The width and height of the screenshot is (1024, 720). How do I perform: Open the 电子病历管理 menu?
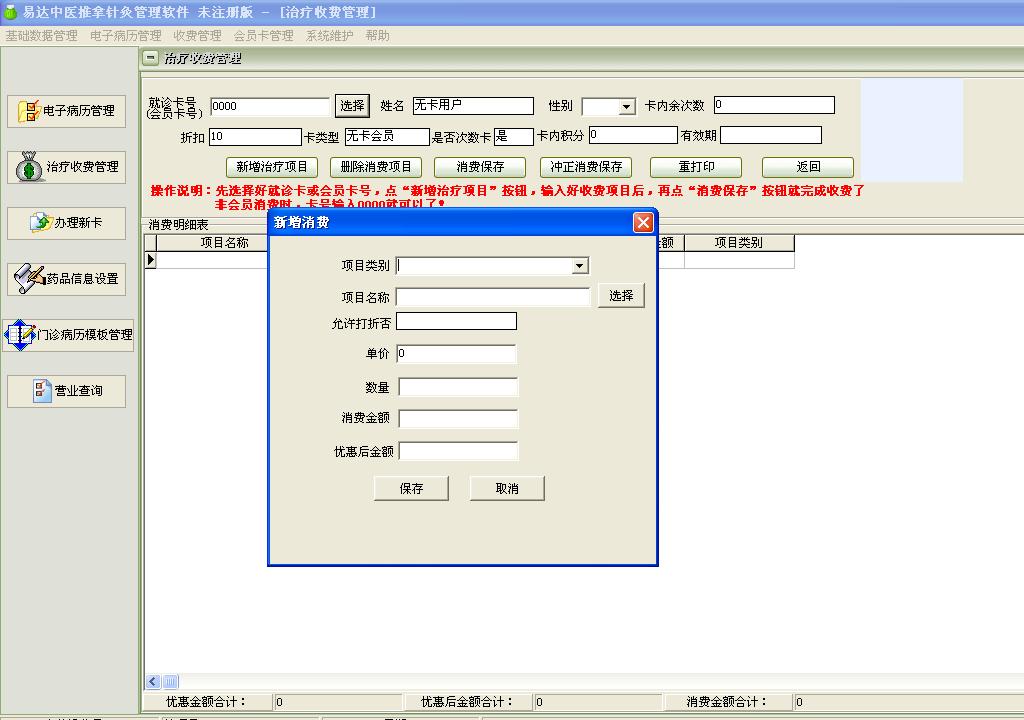(125, 36)
